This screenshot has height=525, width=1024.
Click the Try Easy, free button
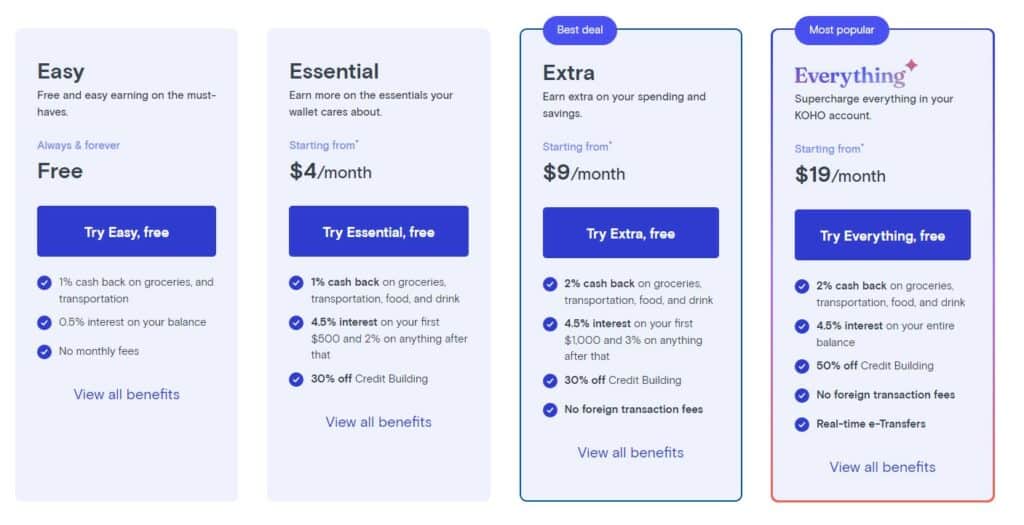(x=126, y=231)
